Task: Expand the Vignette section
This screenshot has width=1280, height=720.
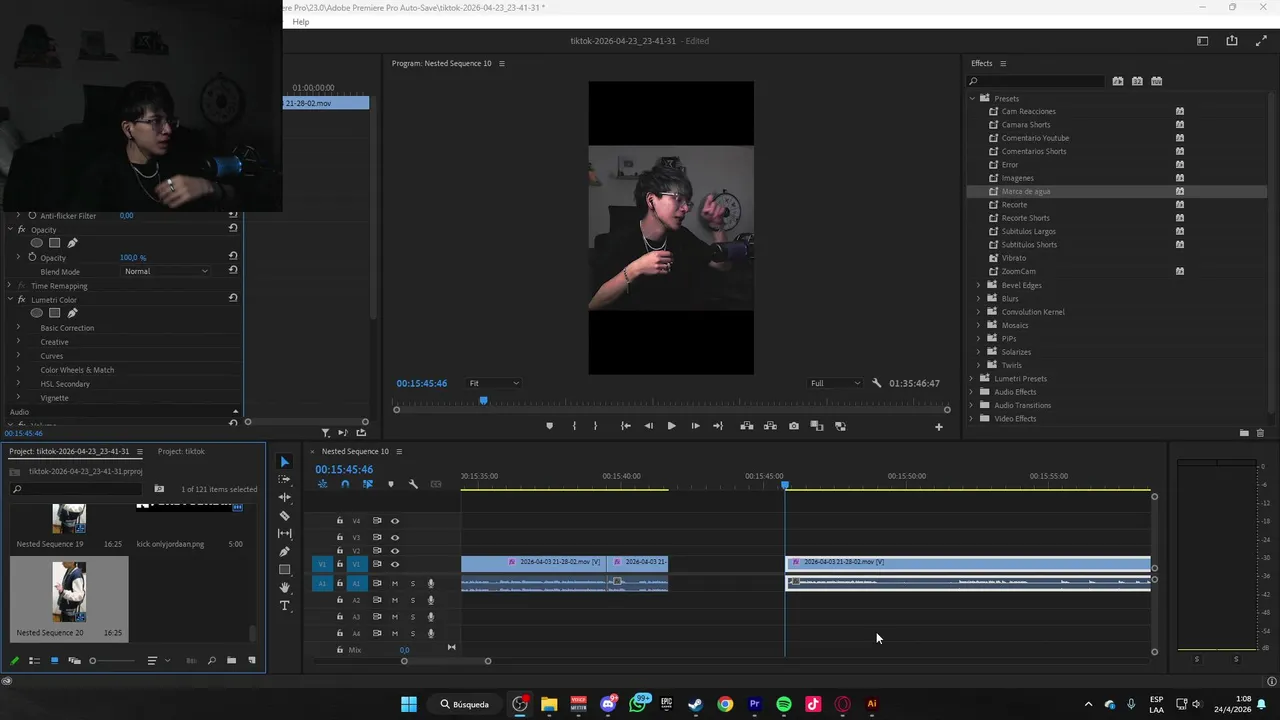Action: (18, 398)
